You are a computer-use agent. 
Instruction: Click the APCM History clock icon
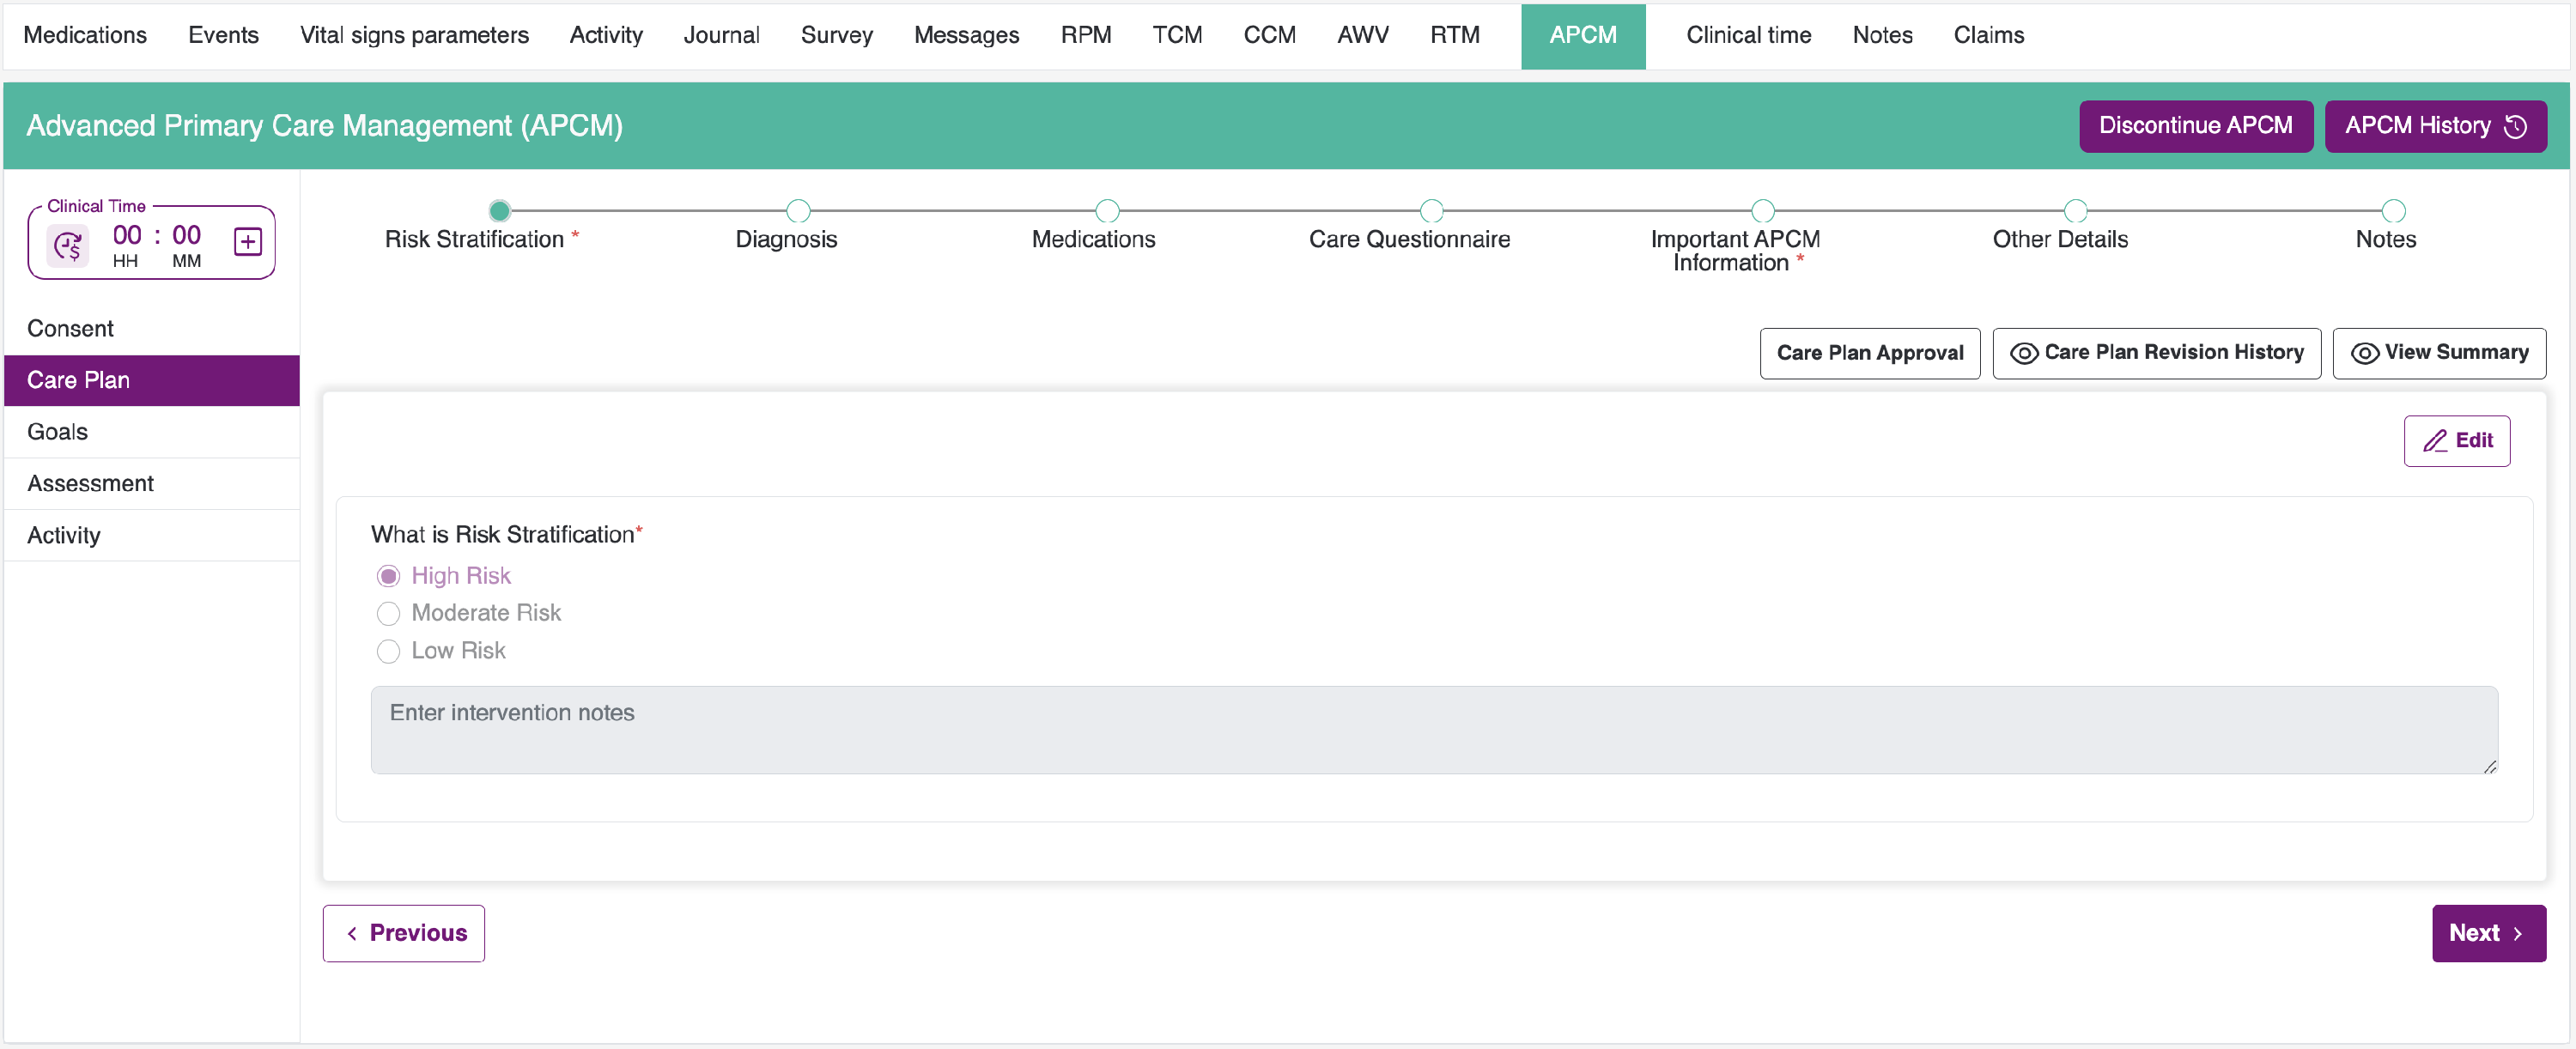pos(2516,126)
